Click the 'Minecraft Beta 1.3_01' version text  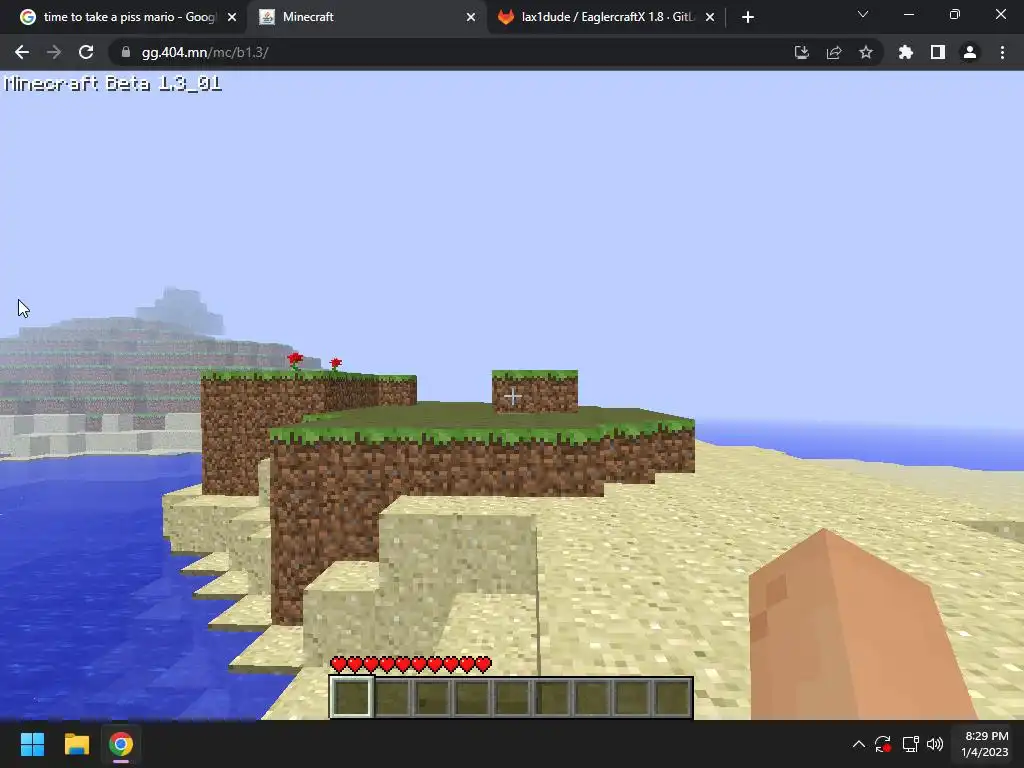pyautogui.click(x=113, y=84)
